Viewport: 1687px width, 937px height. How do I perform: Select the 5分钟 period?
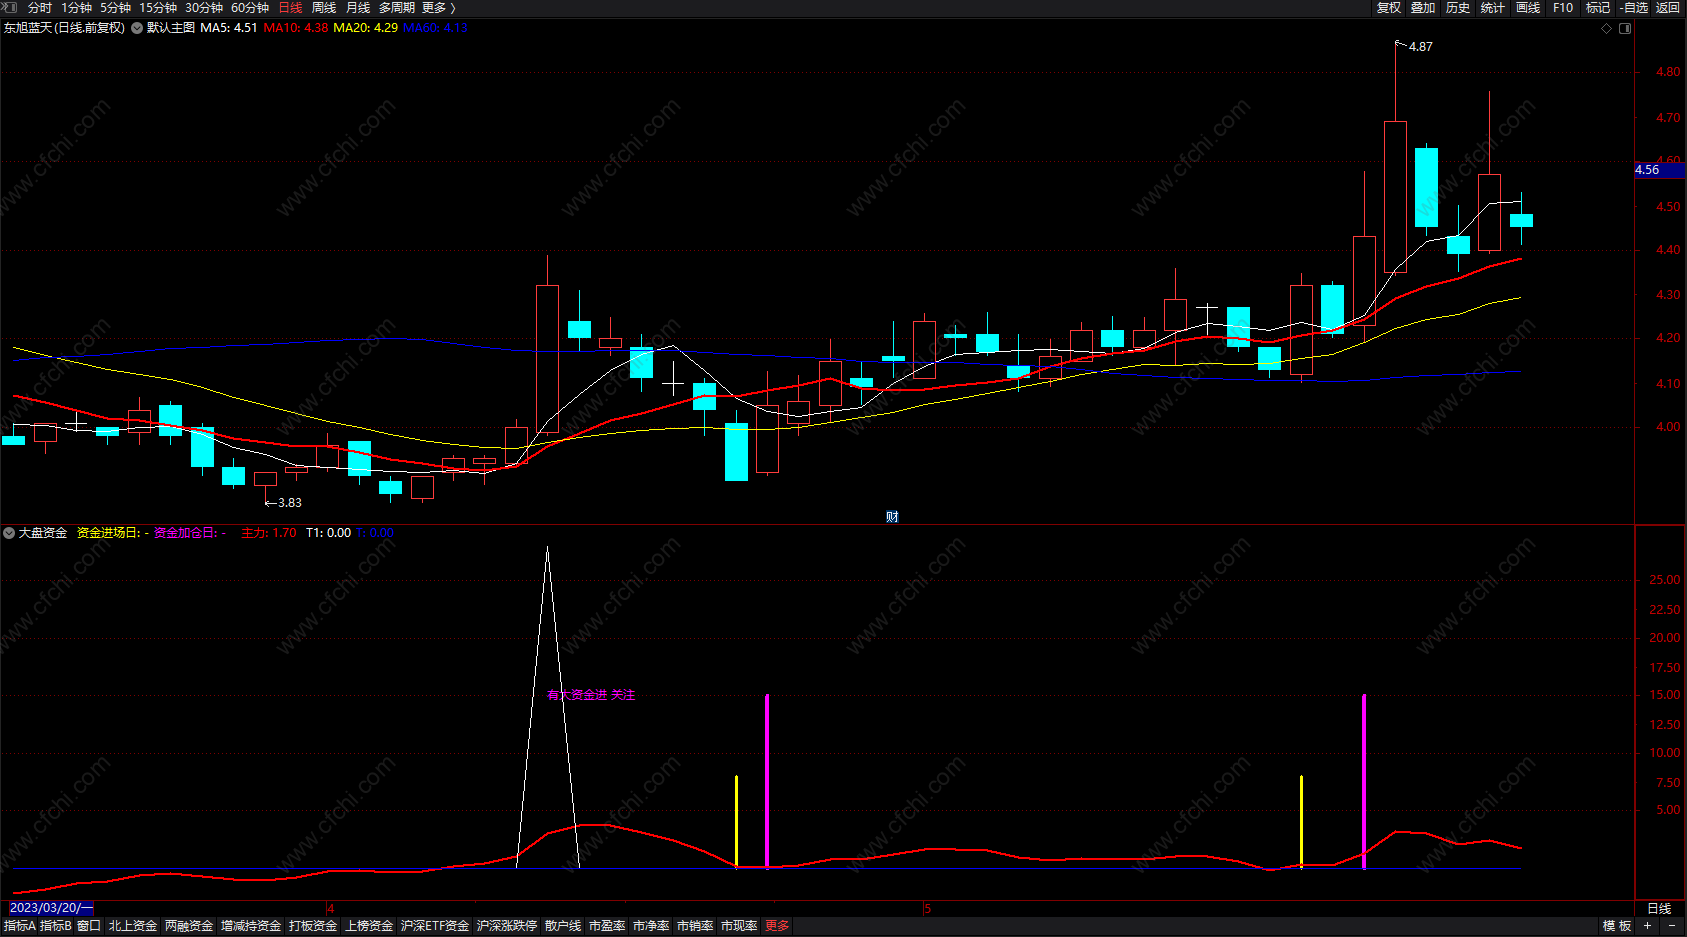pyautogui.click(x=115, y=8)
